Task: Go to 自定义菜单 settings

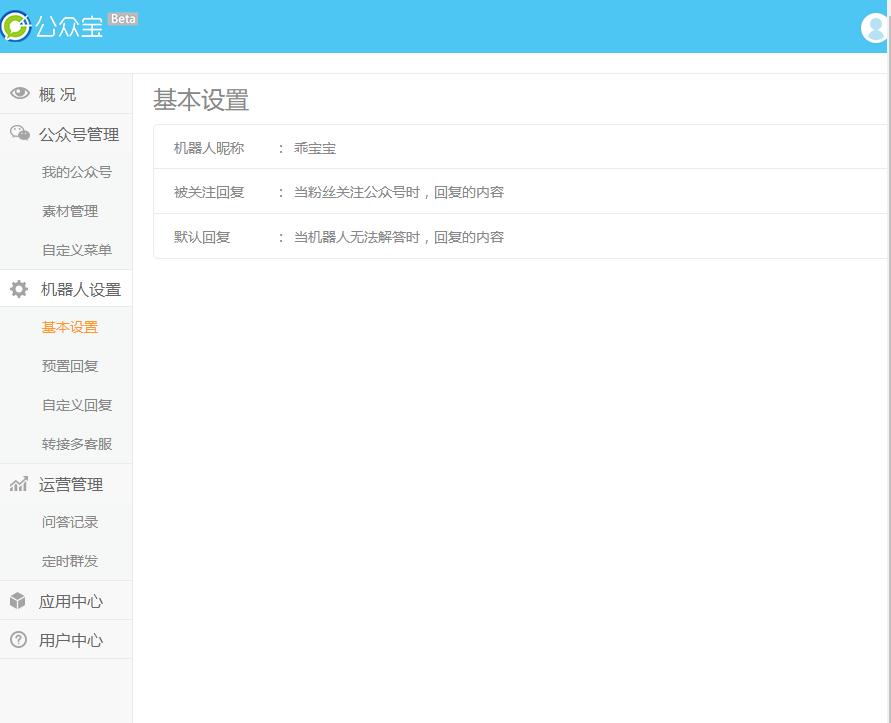Action: [x=76, y=249]
